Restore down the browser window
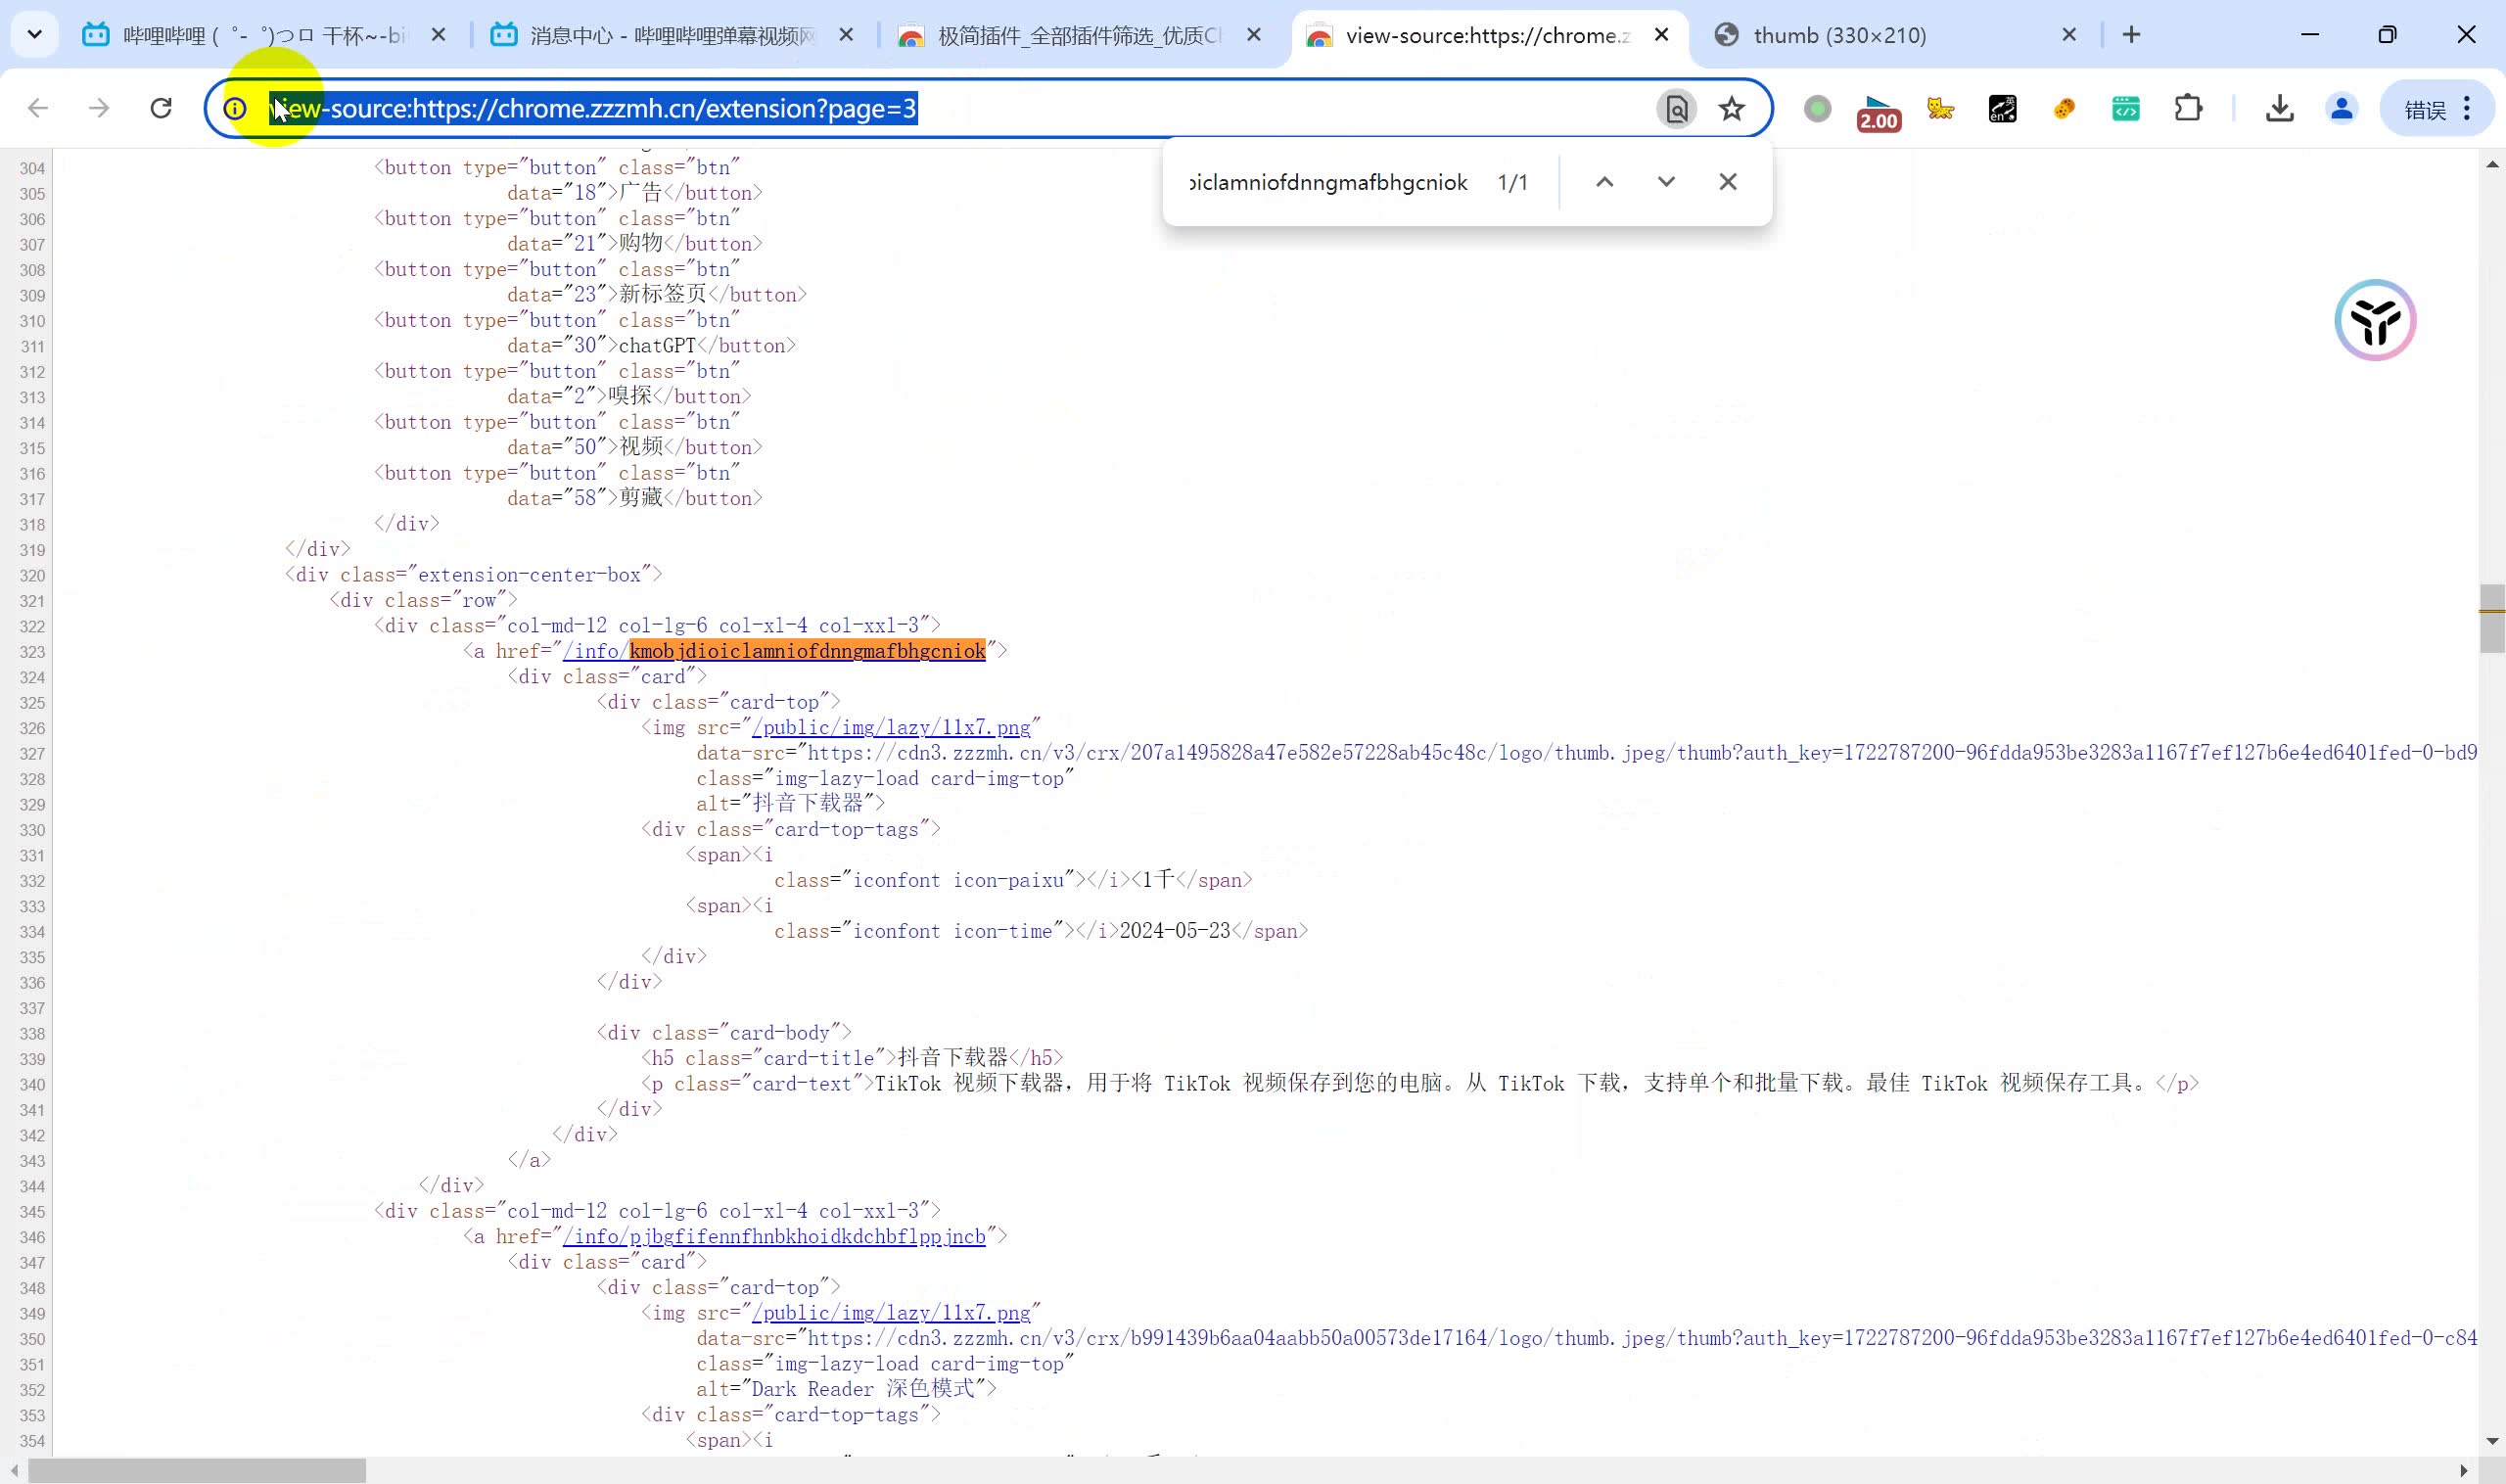This screenshot has width=2506, height=1484. [2388, 35]
